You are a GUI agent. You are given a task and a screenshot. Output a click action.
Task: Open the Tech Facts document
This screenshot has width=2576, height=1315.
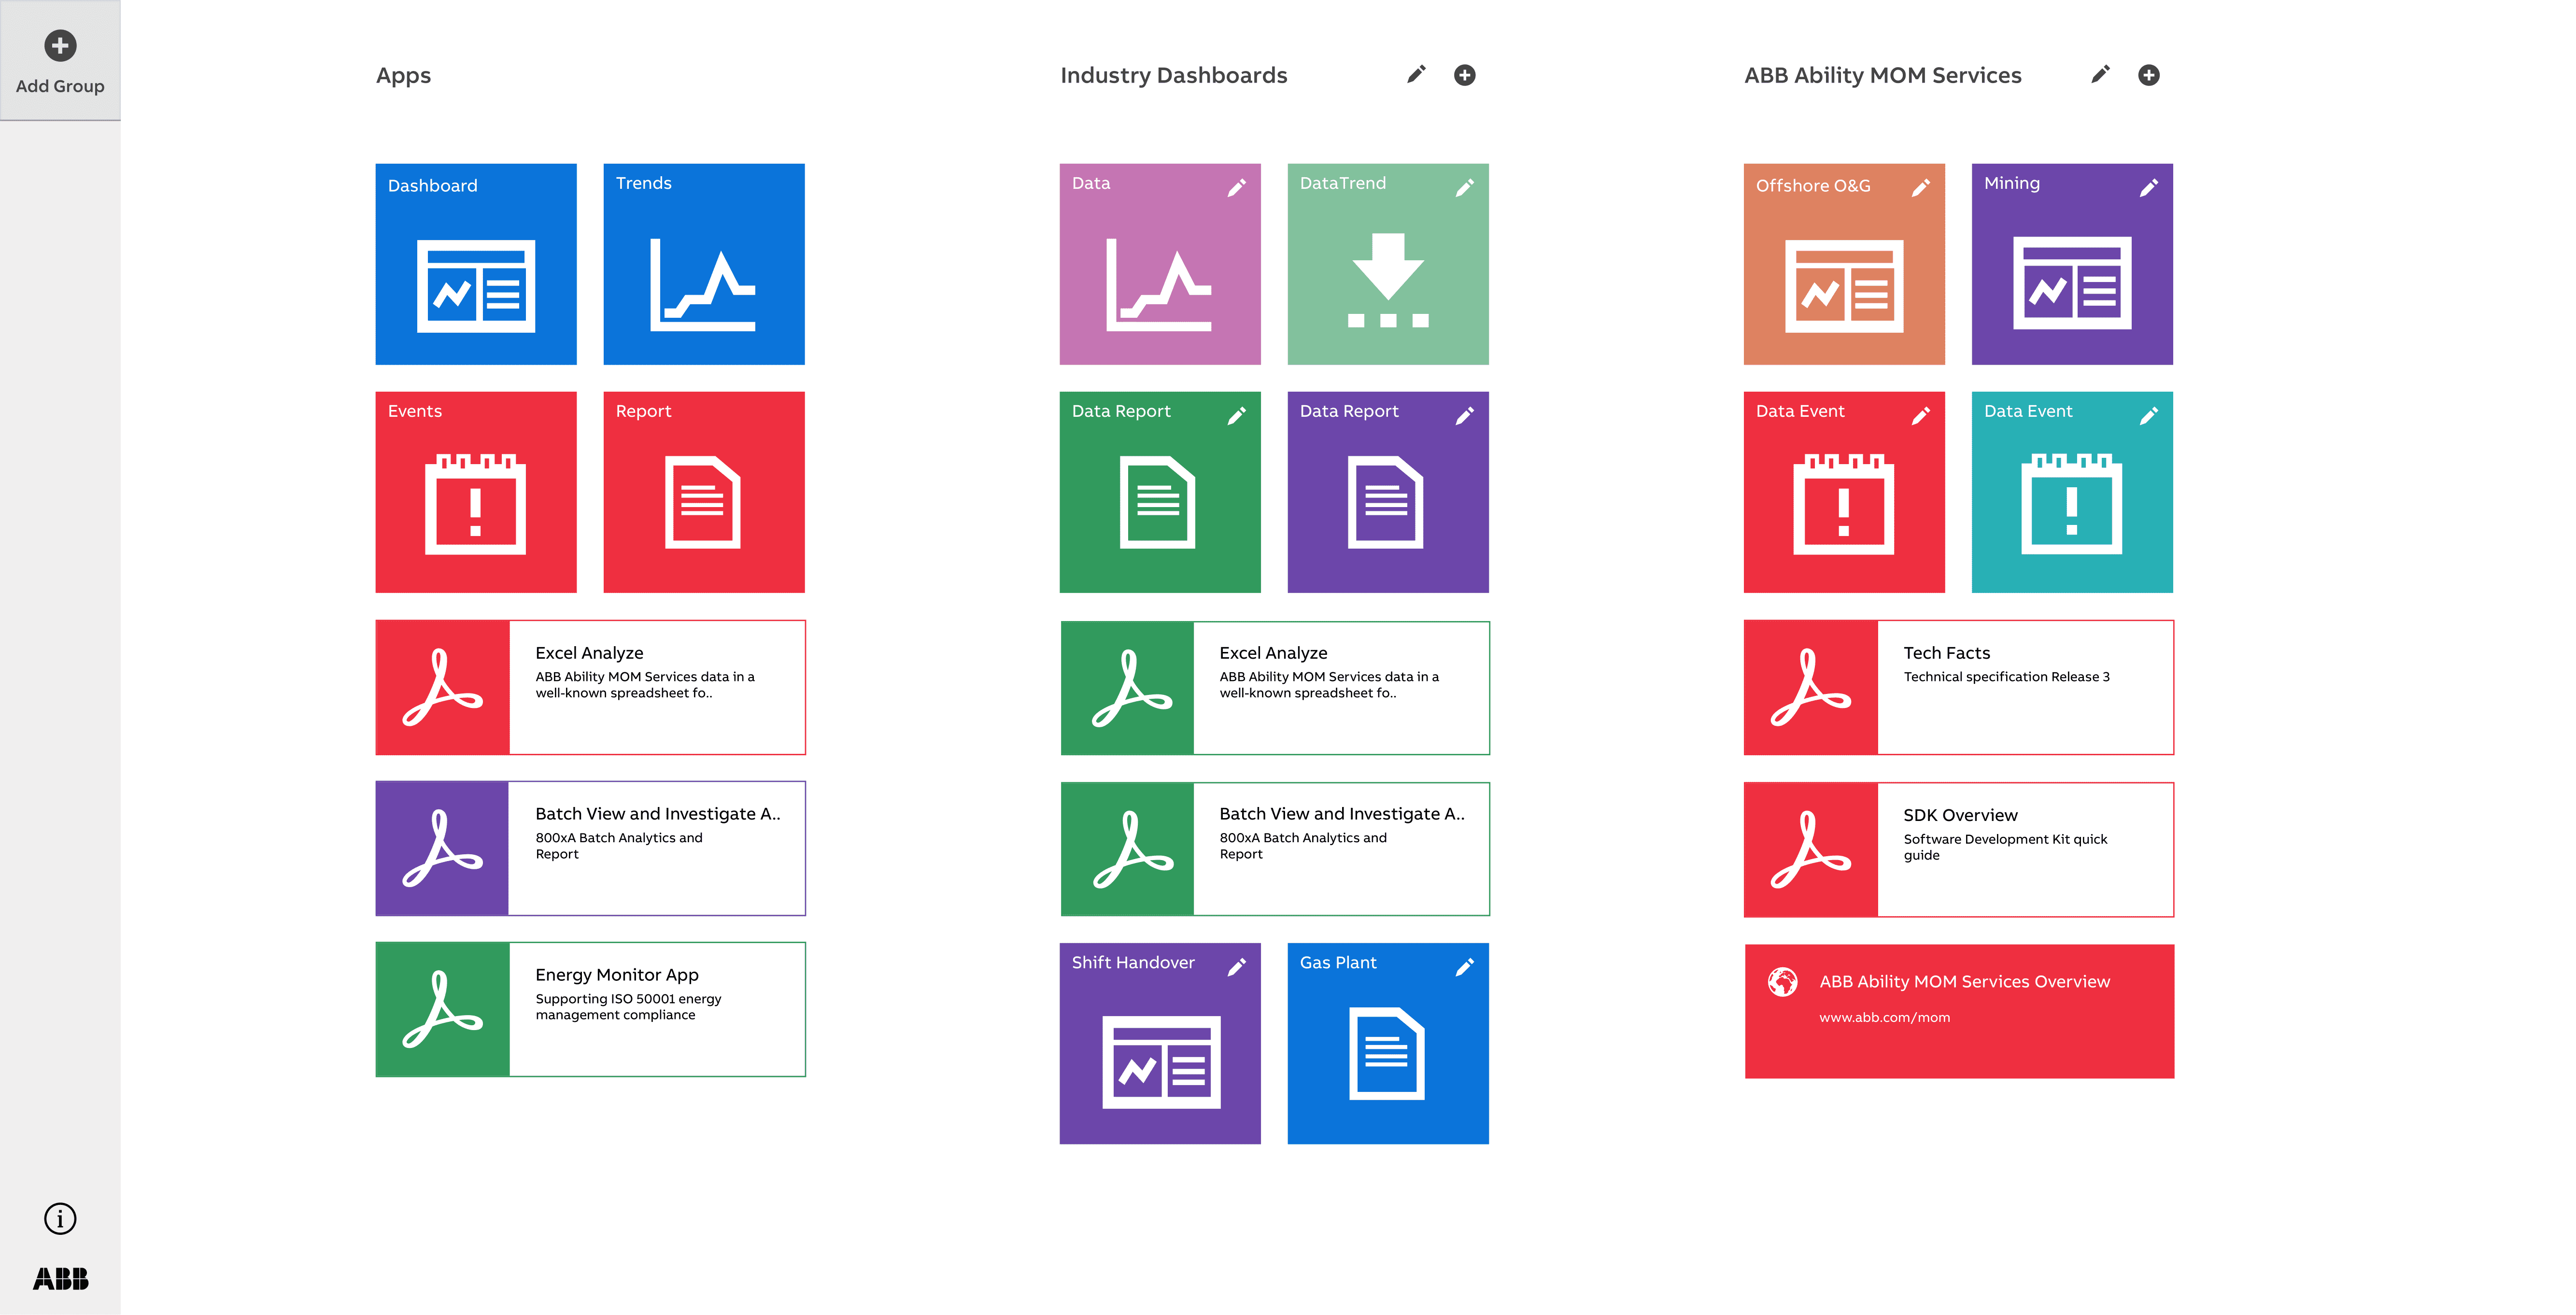click(1958, 687)
